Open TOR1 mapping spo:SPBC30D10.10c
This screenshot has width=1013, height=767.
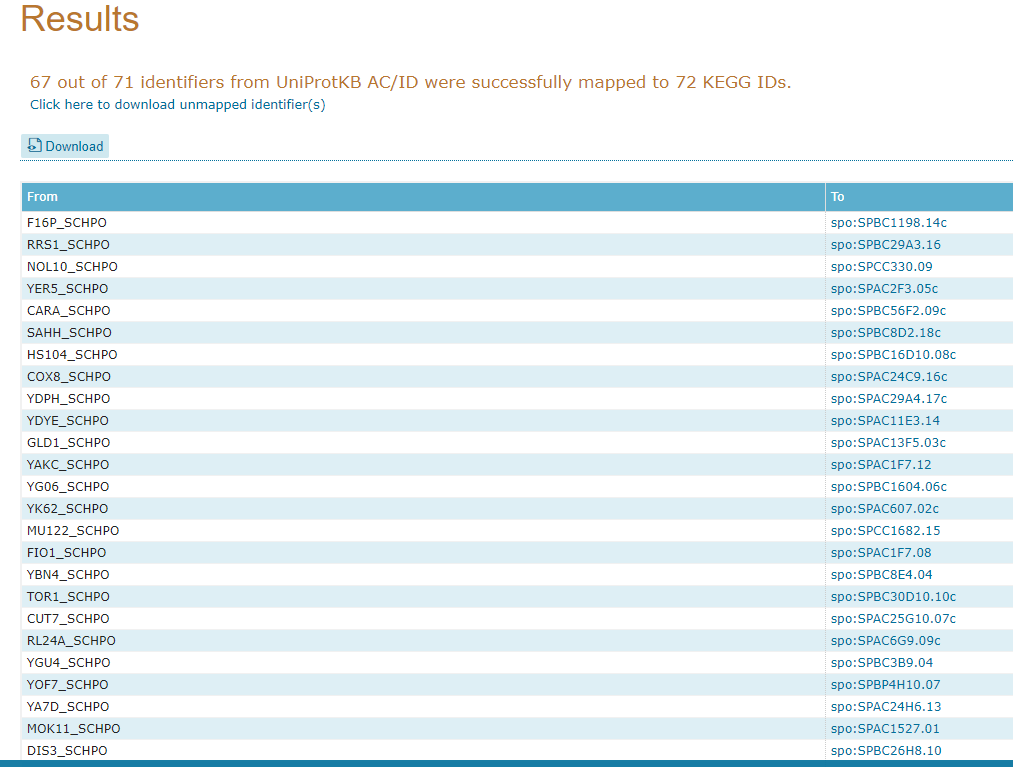point(893,597)
